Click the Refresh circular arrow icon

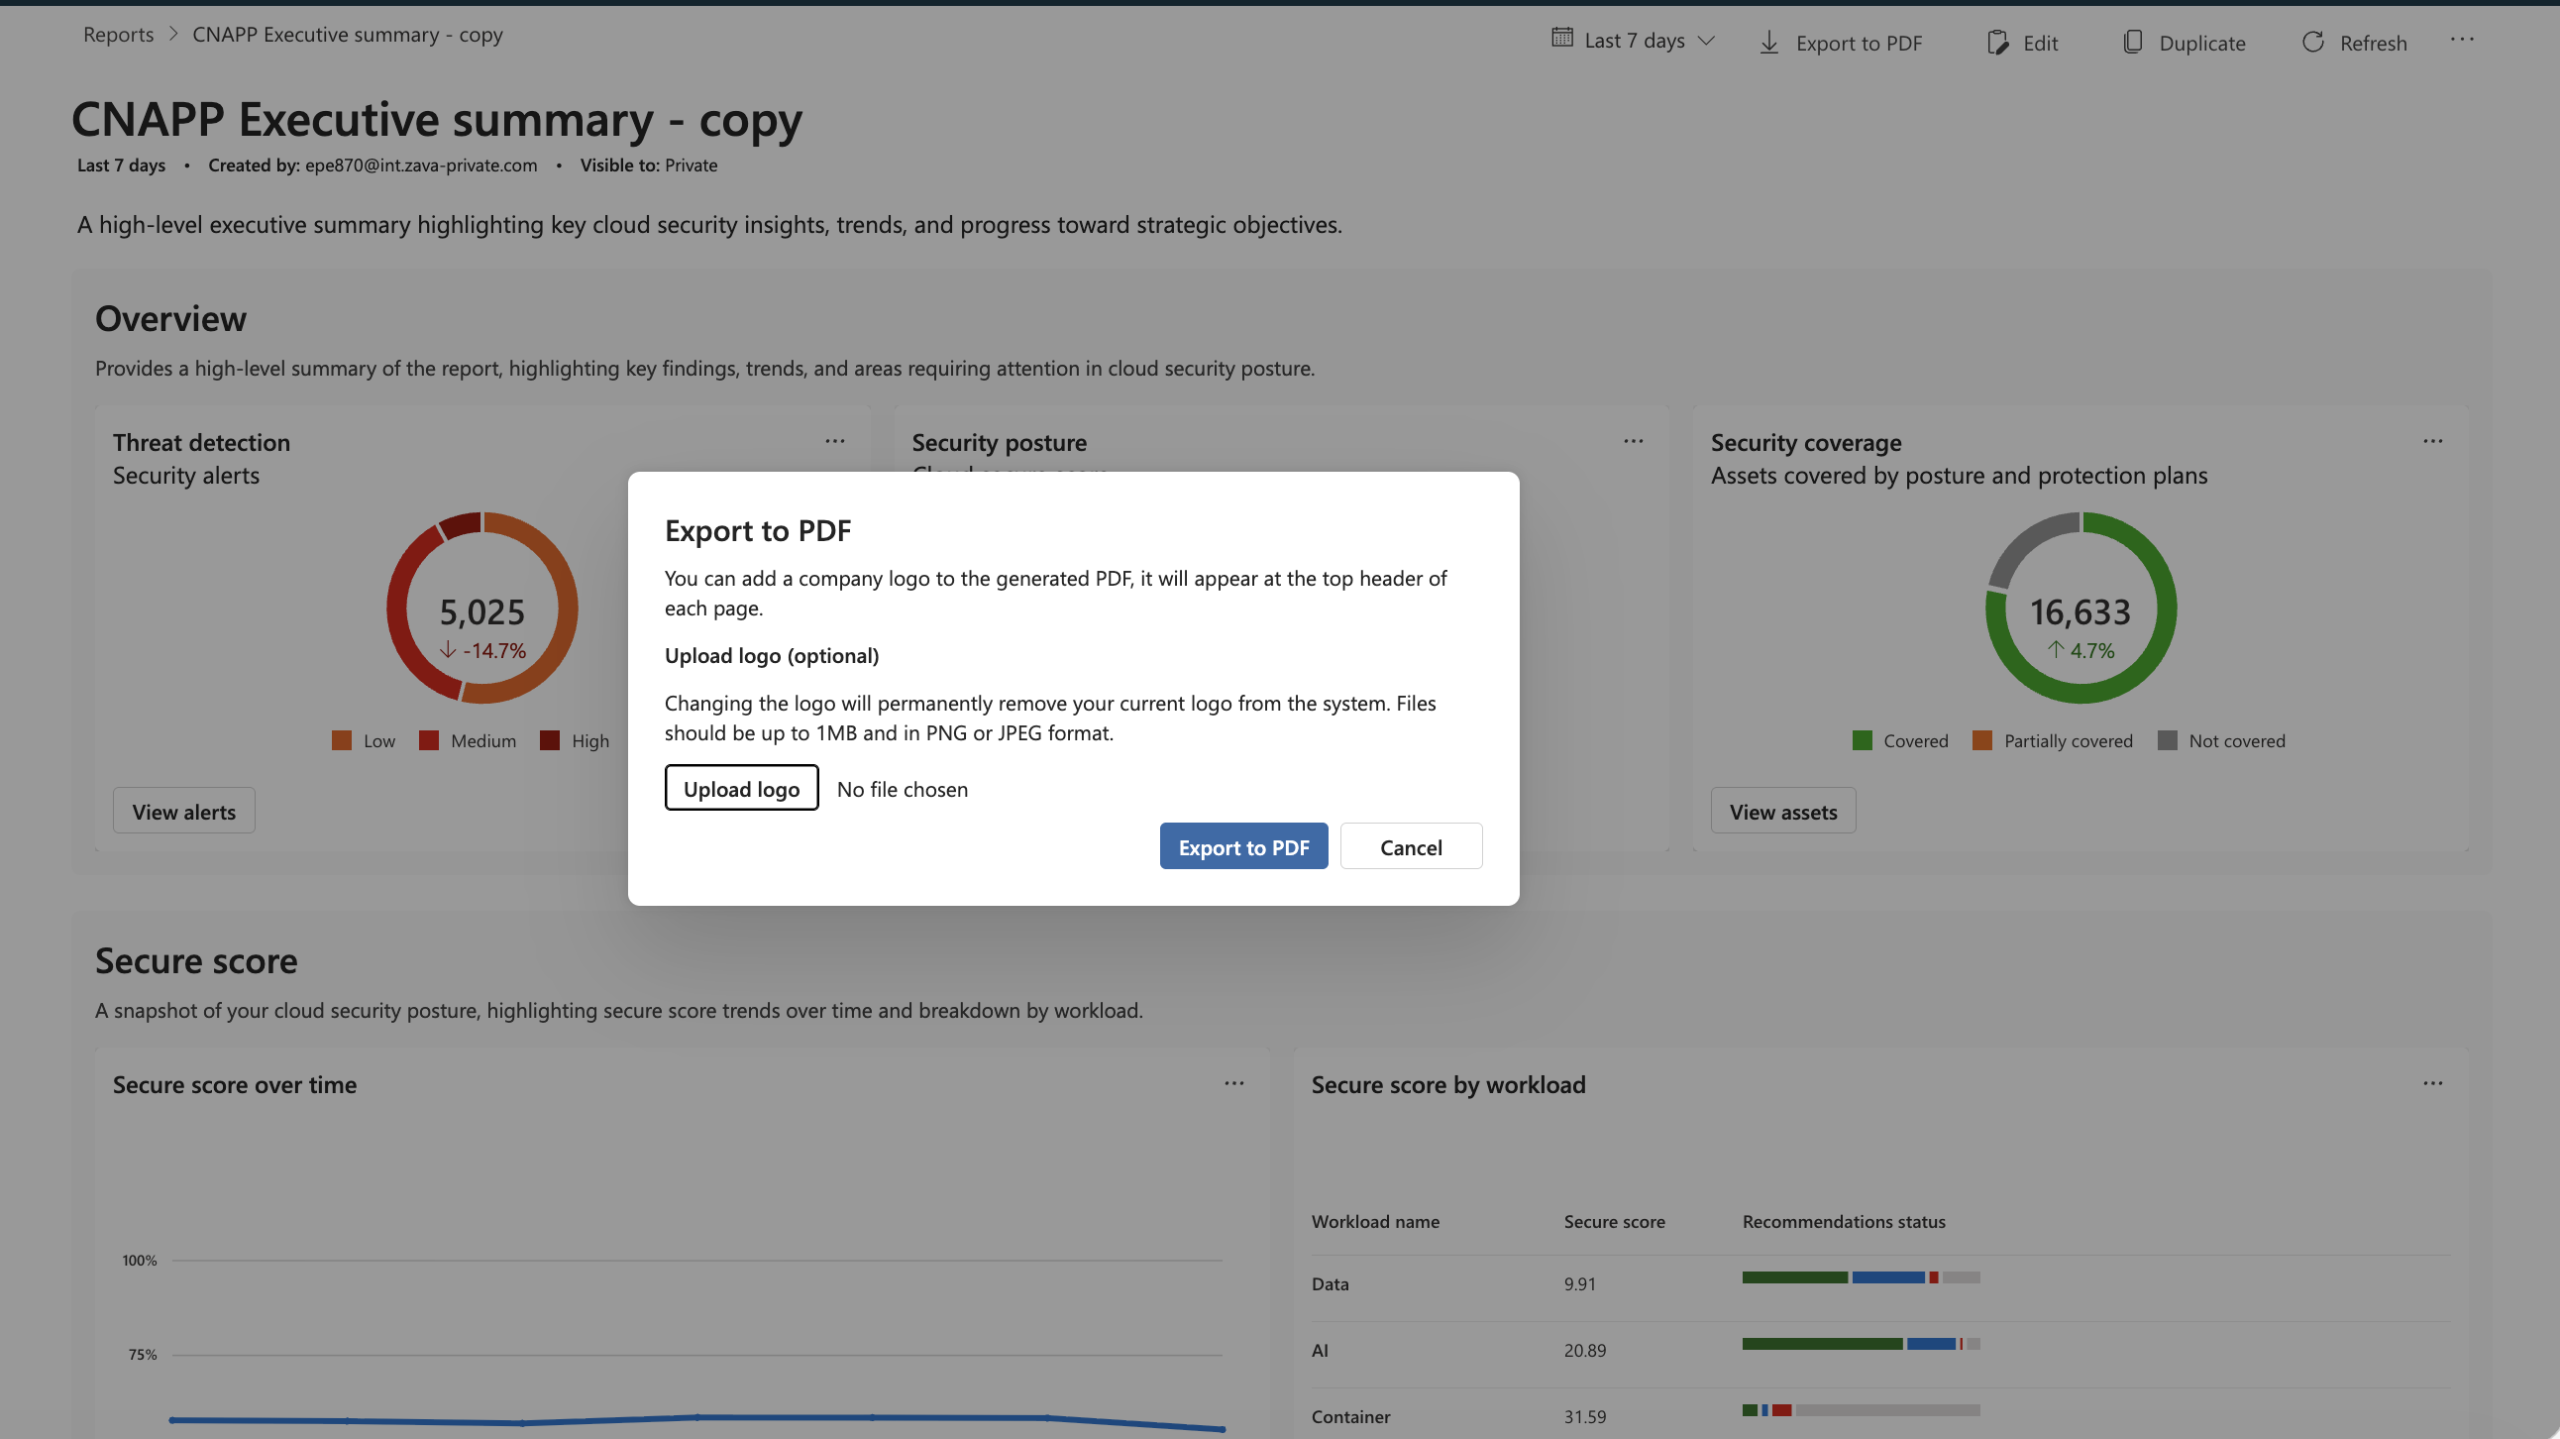2312,42
